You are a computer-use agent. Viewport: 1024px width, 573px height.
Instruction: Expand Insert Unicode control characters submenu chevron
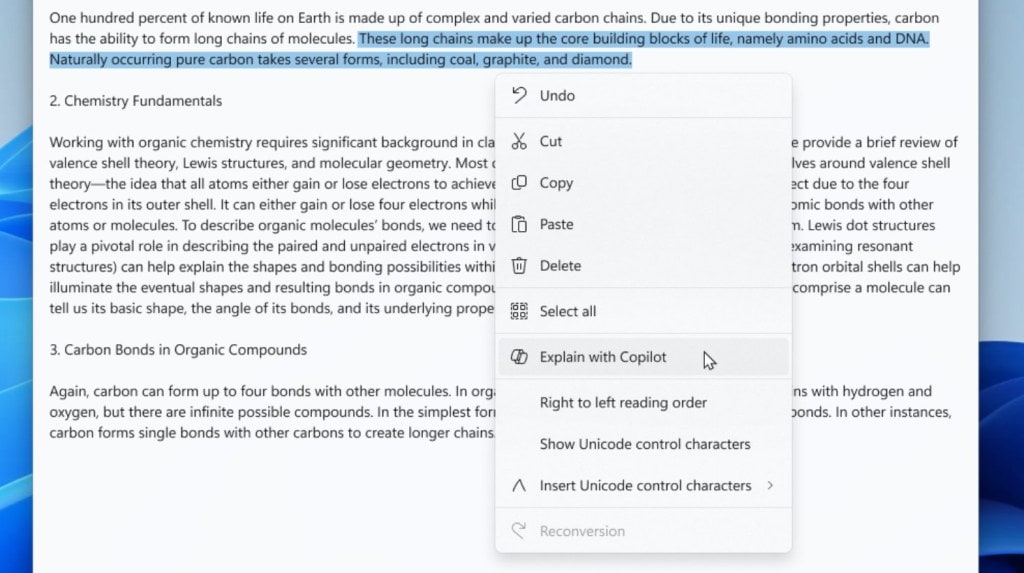tap(770, 485)
